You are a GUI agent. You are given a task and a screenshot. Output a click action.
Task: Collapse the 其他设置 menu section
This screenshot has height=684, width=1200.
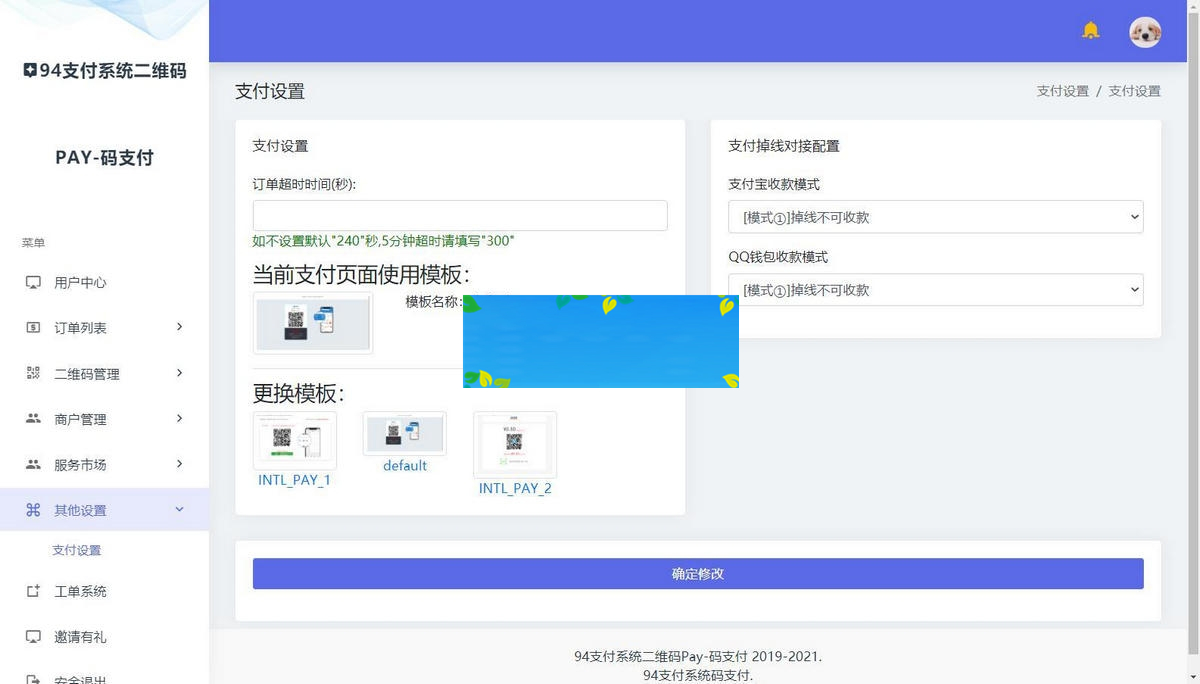[179, 509]
